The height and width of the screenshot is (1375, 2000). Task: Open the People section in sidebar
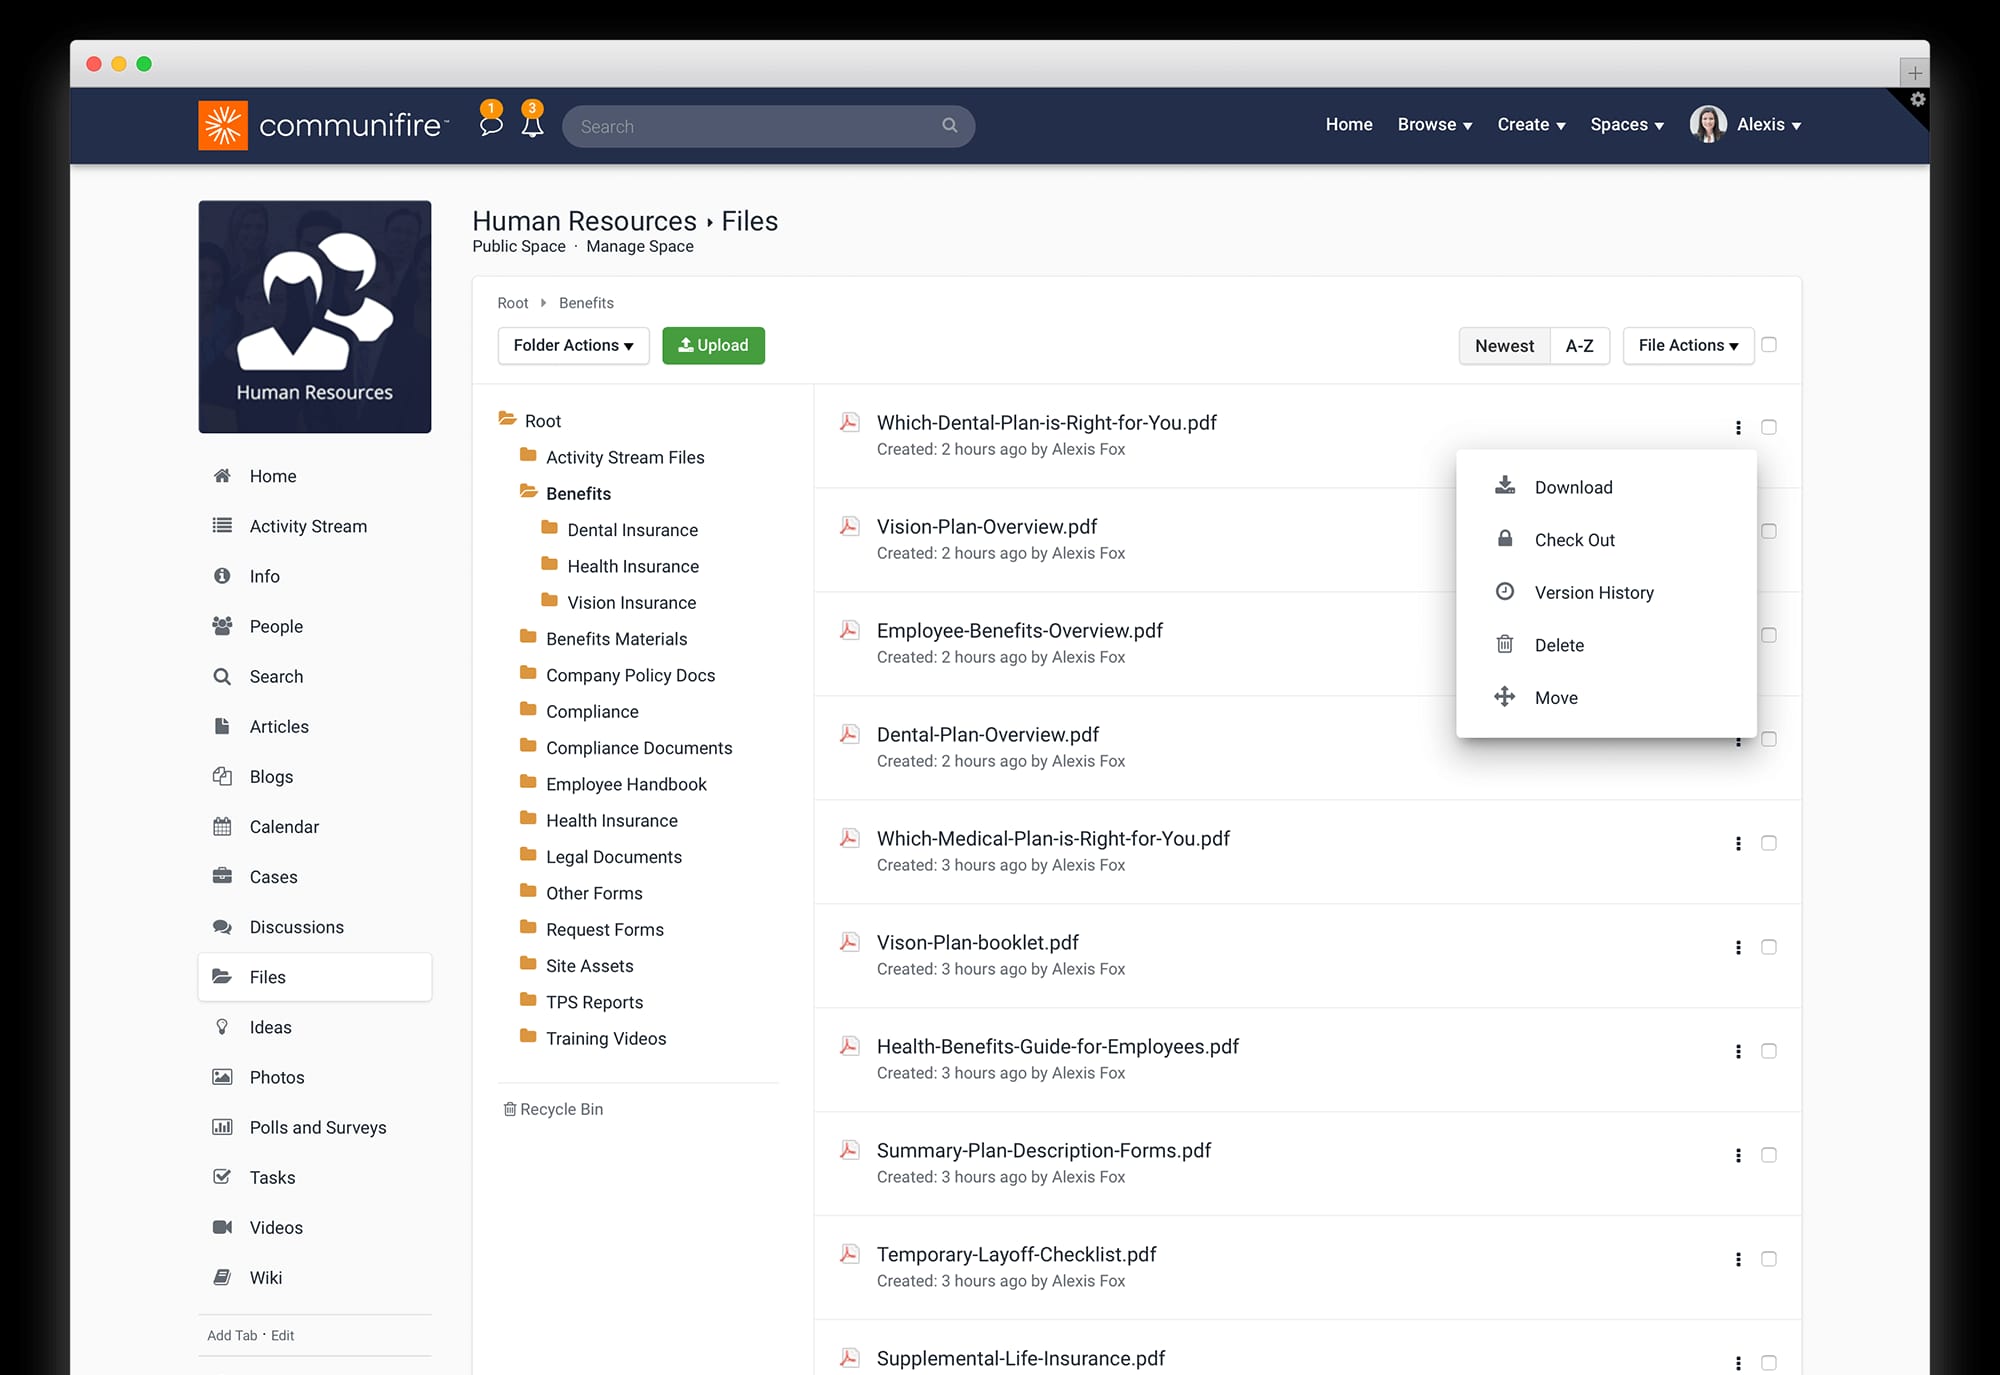(276, 626)
